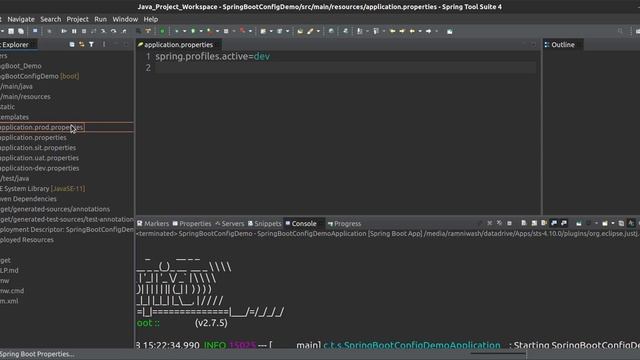Select SpringBootConfigDemo [boot] project
Image resolution: width=640 pixels, height=360 pixels.
click(x=40, y=76)
